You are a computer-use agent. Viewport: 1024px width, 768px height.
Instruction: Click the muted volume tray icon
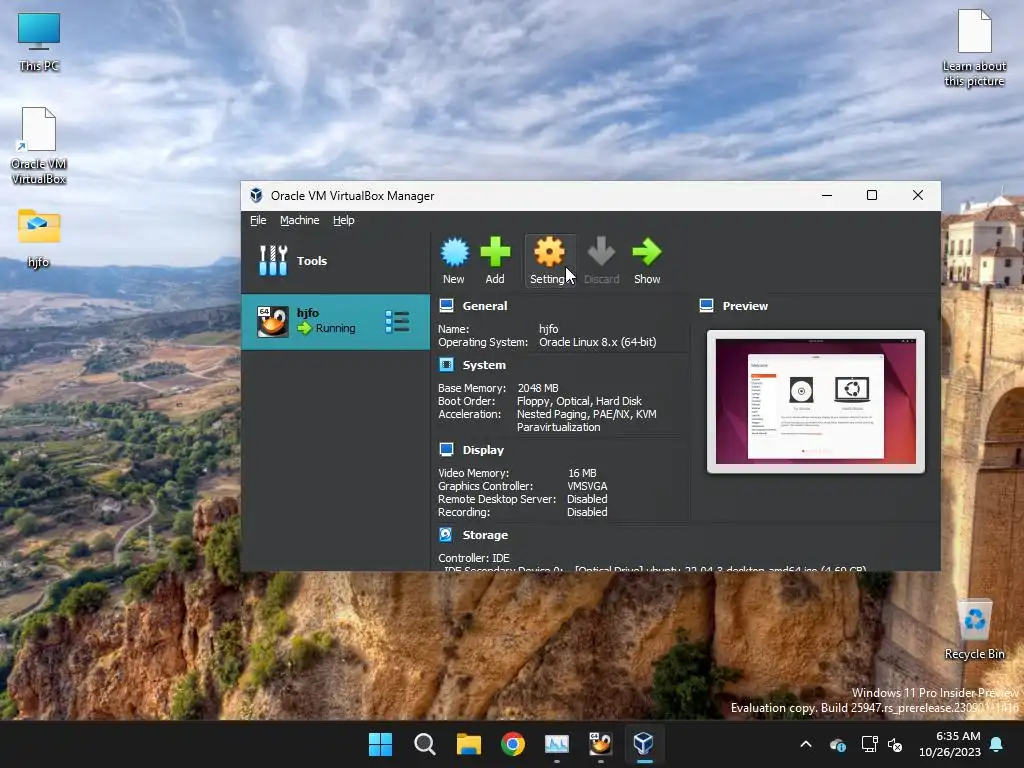coord(895,744)
